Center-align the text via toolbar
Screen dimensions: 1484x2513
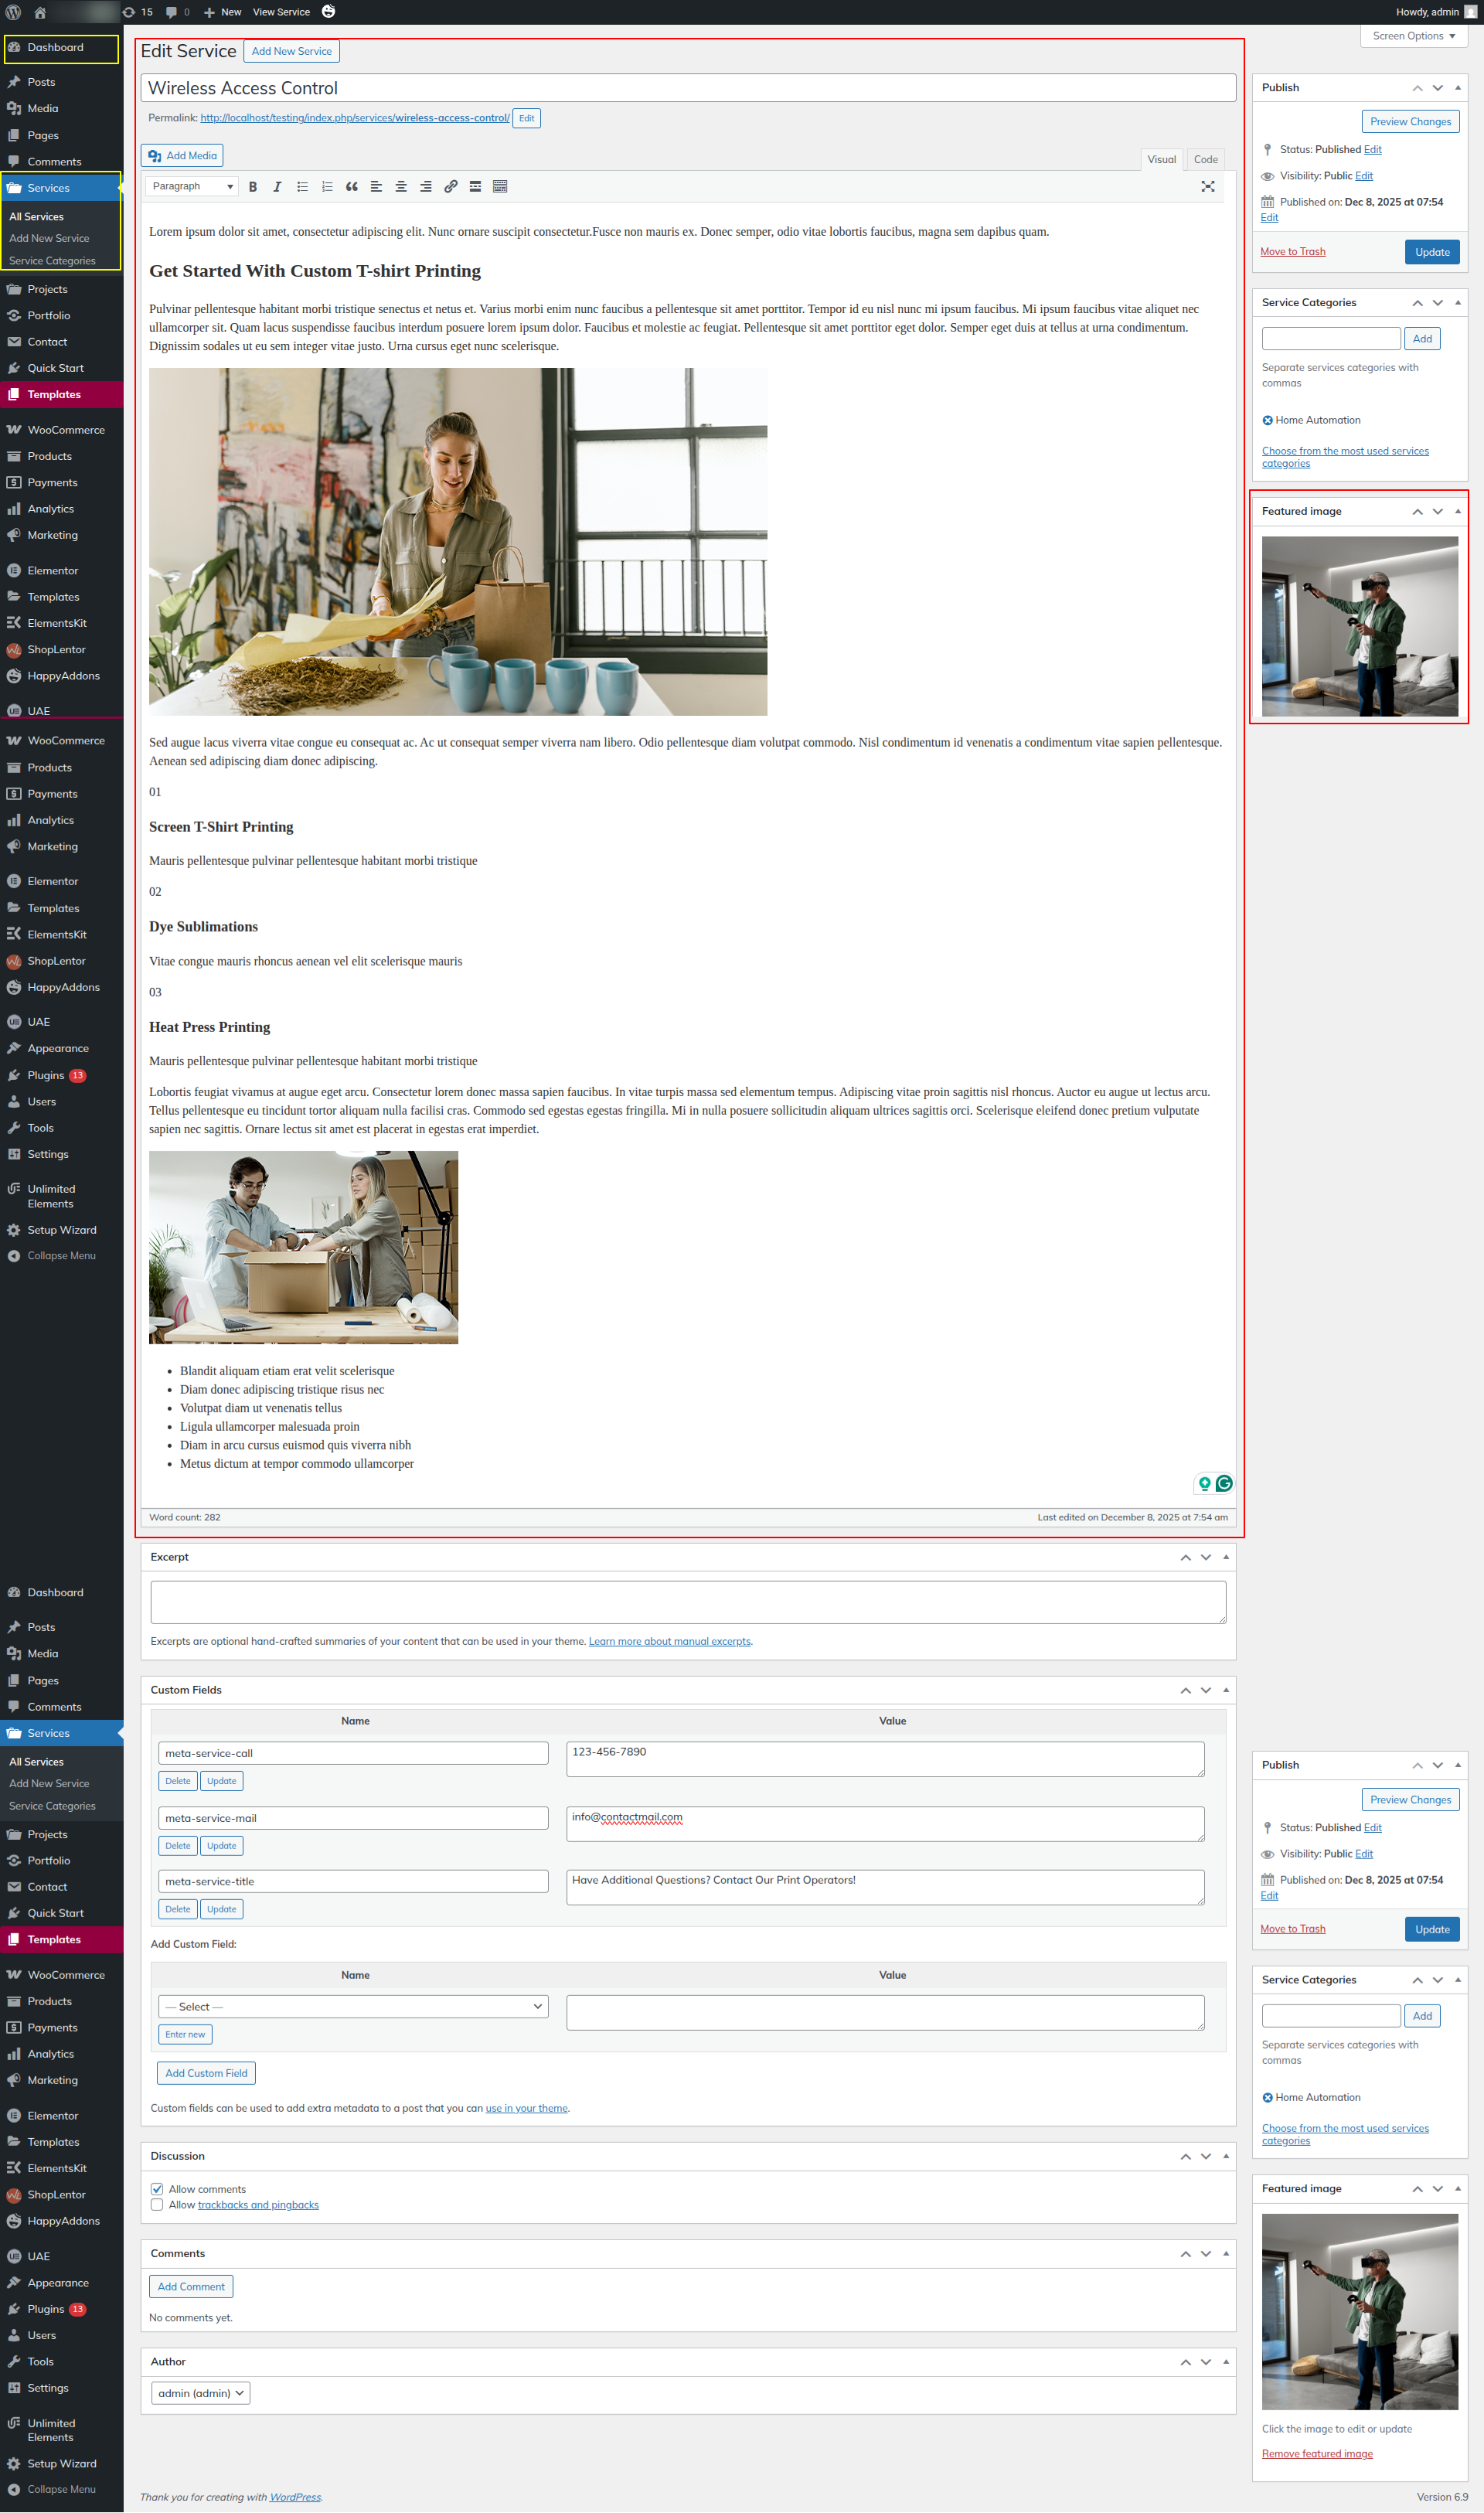(401, 187)
